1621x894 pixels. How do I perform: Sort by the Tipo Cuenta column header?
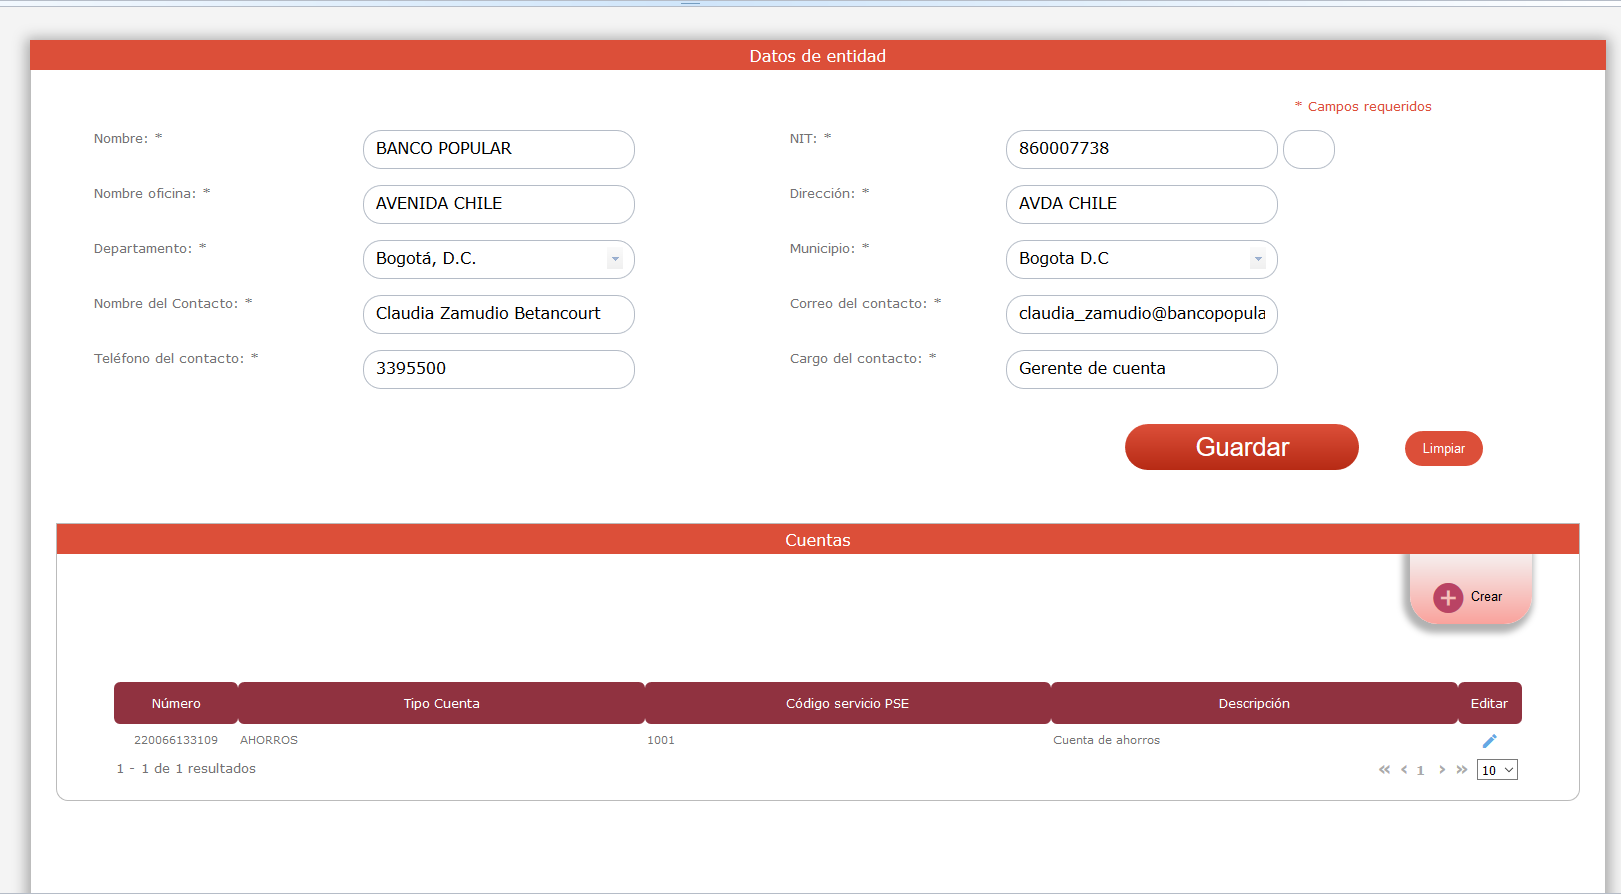click(x=441, y=704)
